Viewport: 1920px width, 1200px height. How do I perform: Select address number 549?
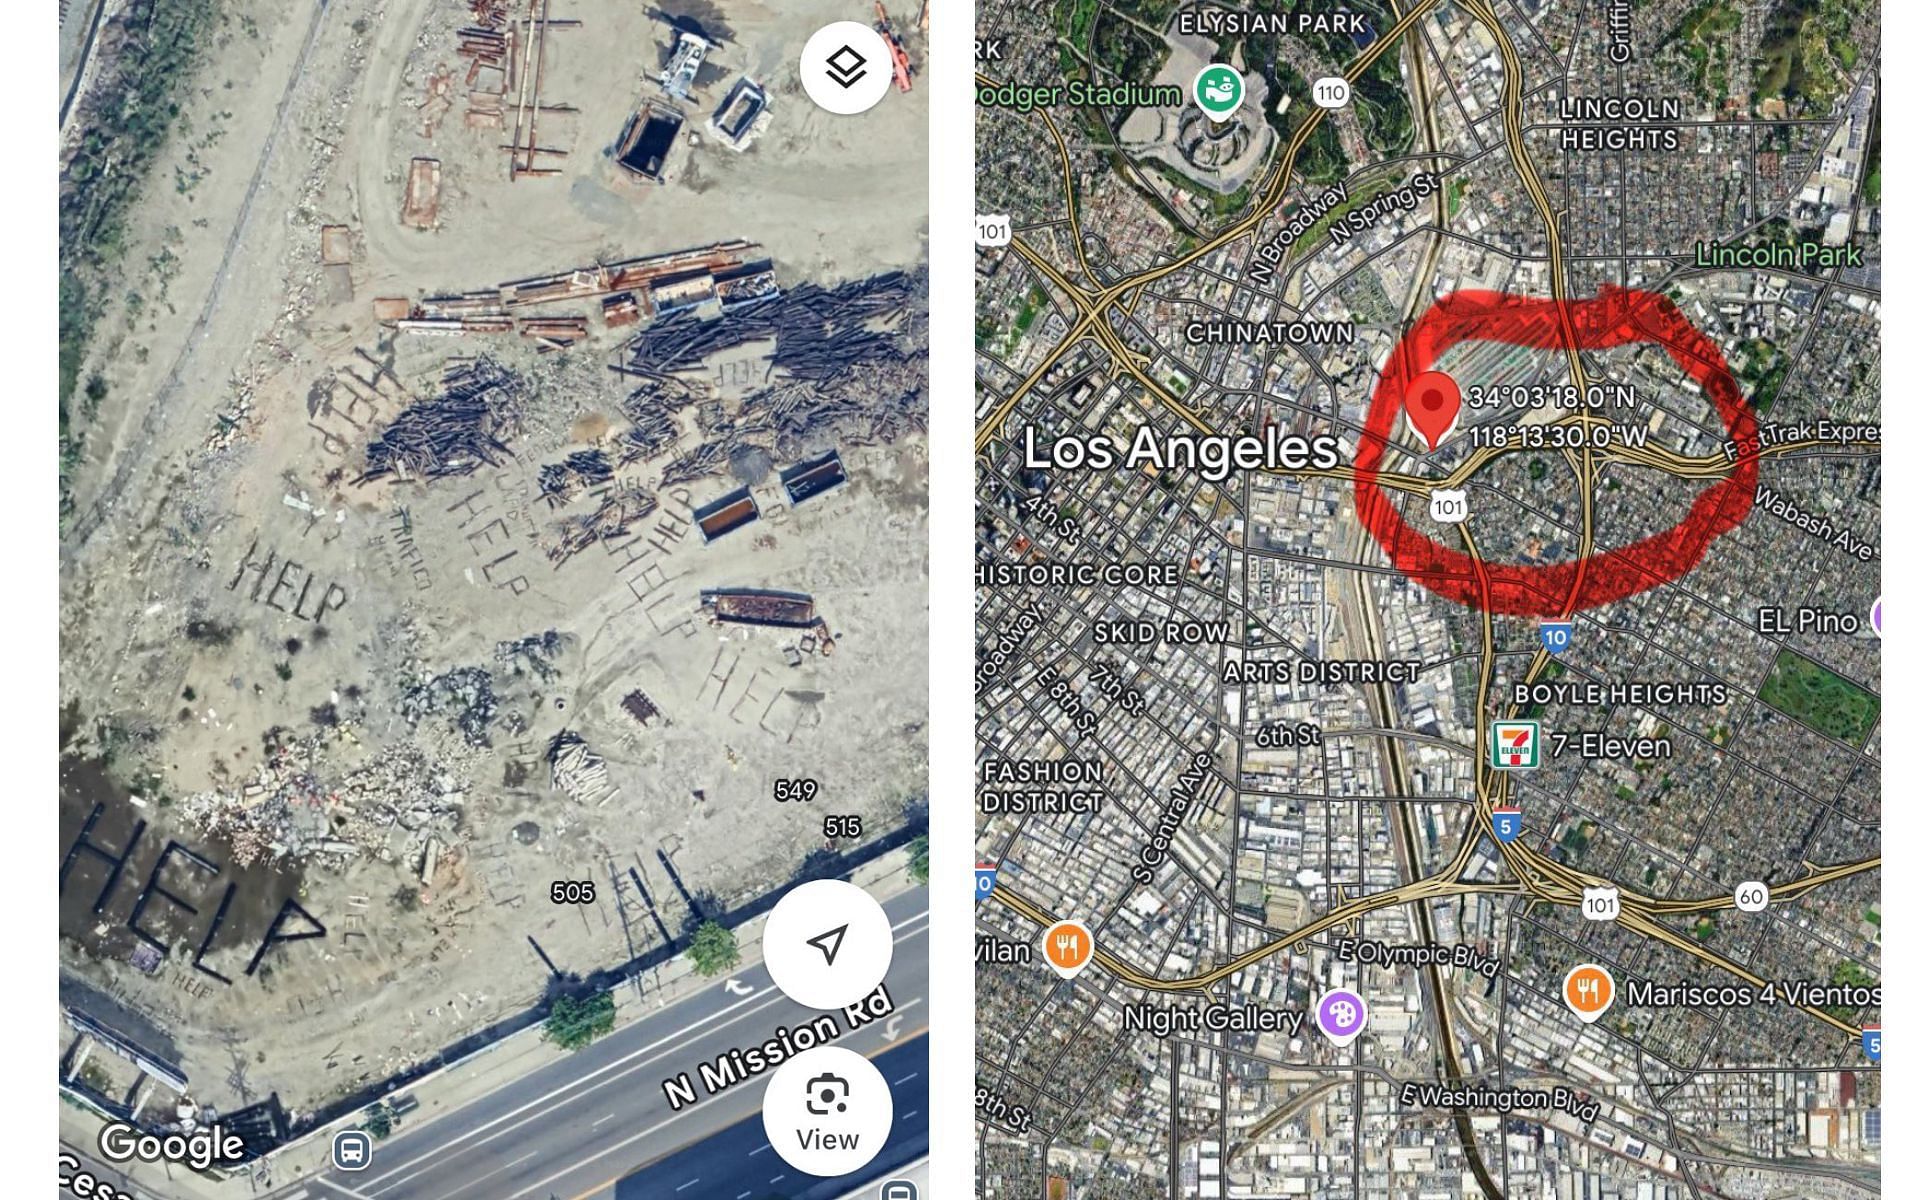(x=796, y=791)
